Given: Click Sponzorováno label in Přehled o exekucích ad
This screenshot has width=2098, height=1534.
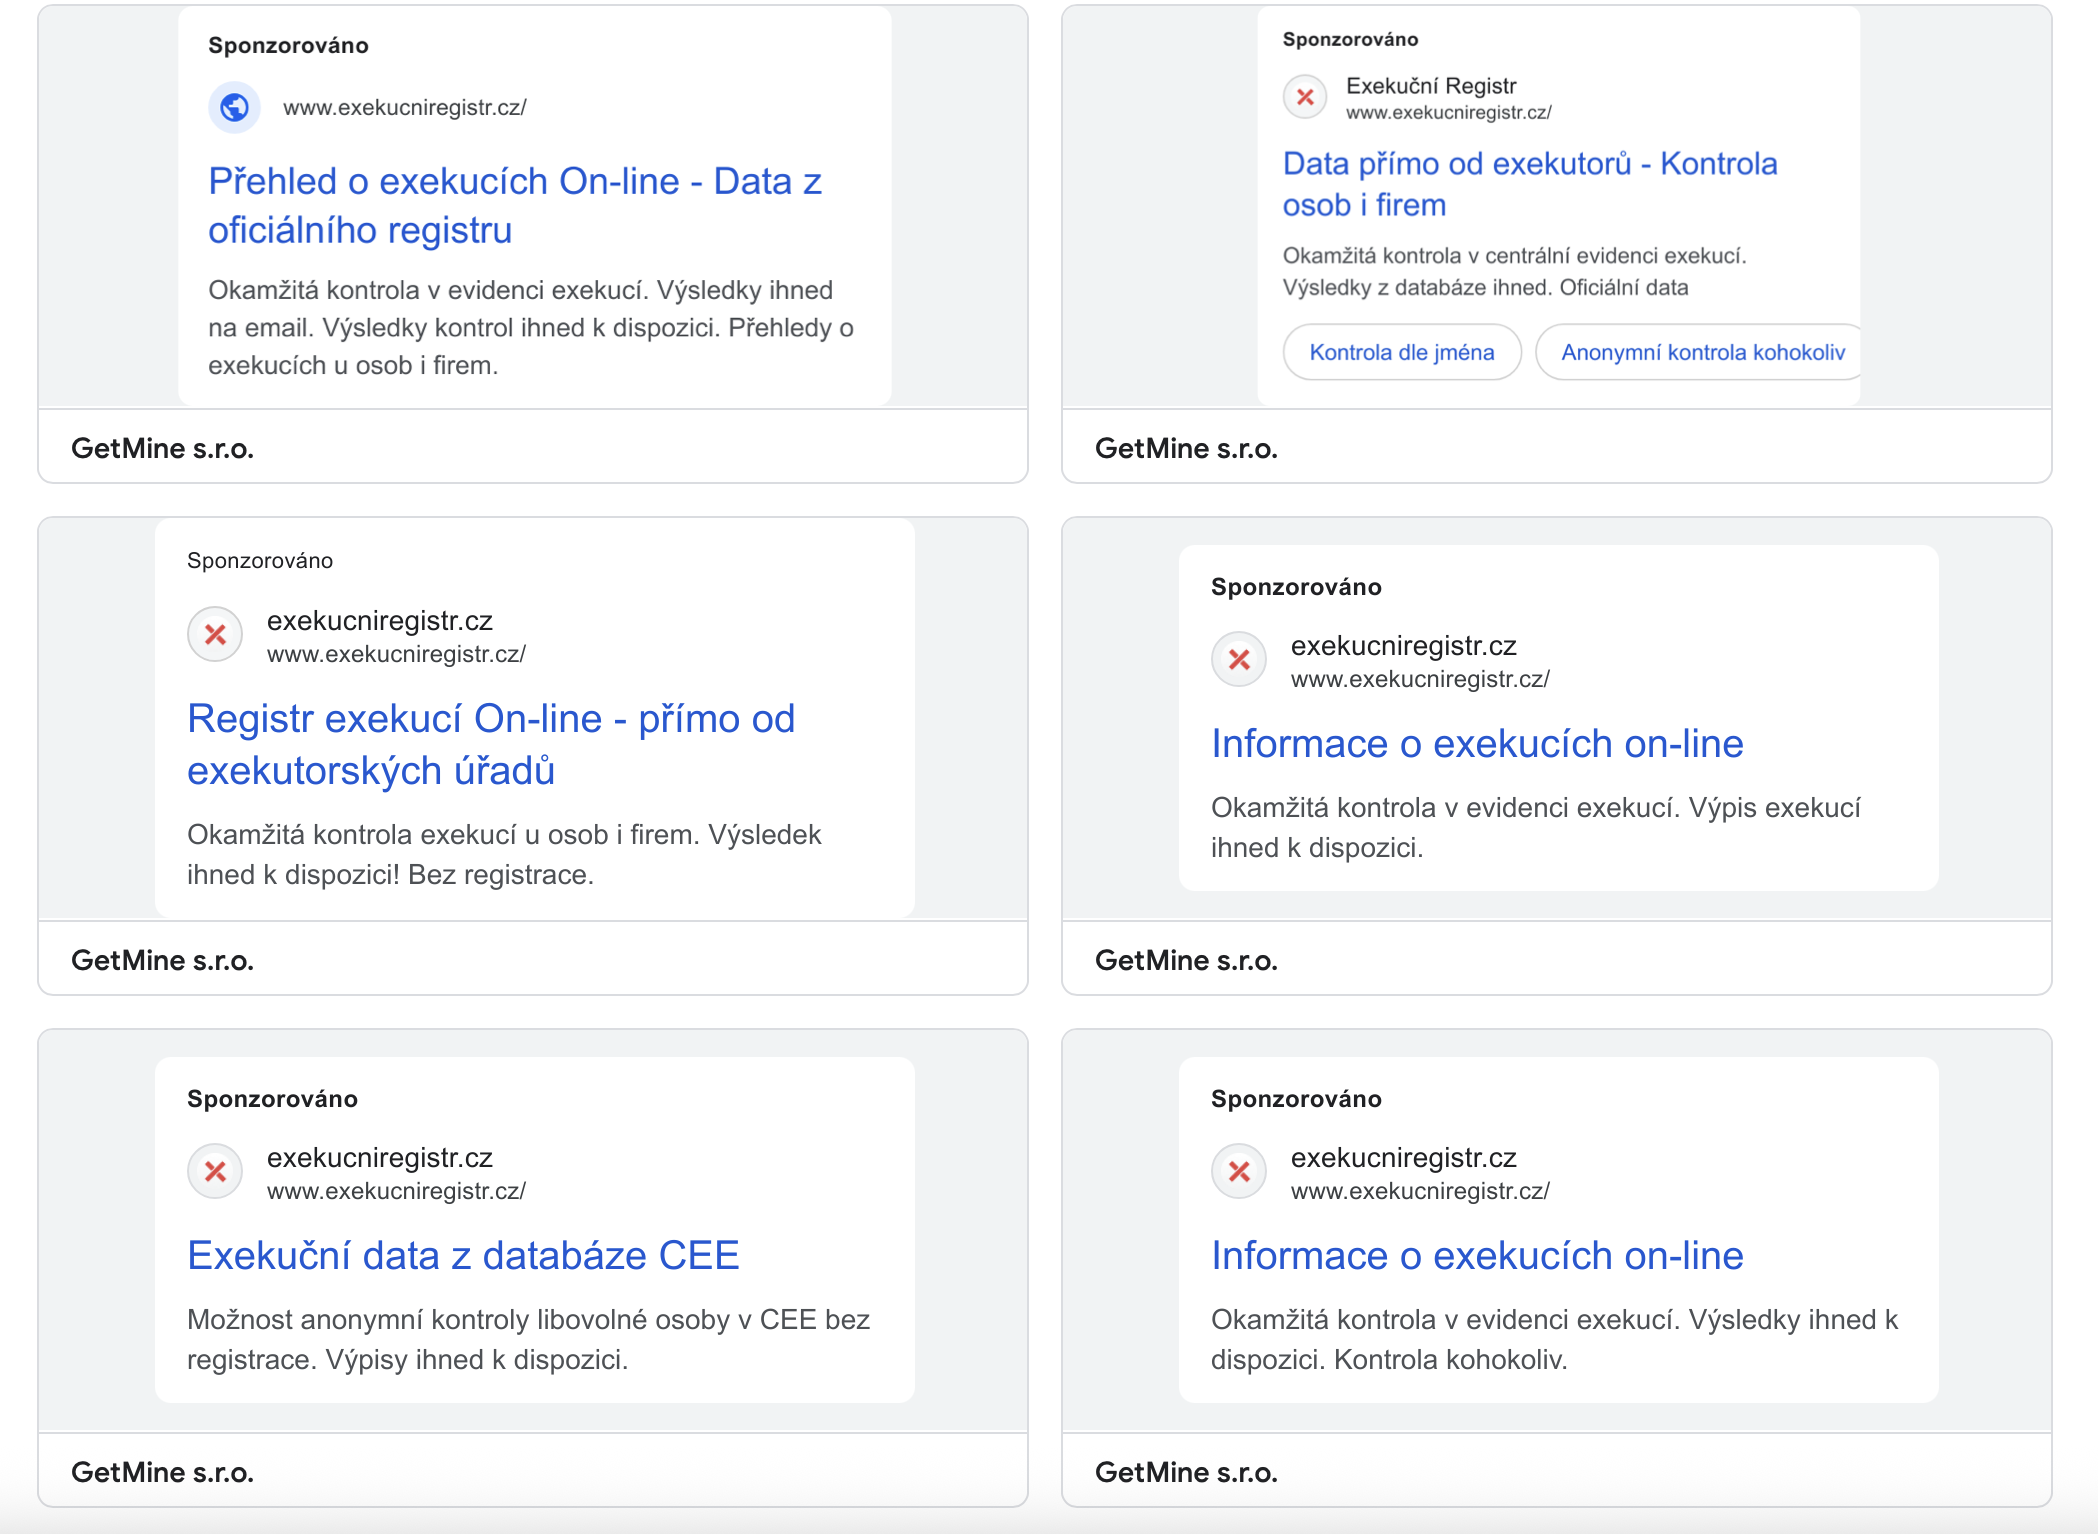Looking at the screenshot, I should [x=288, y=46].
